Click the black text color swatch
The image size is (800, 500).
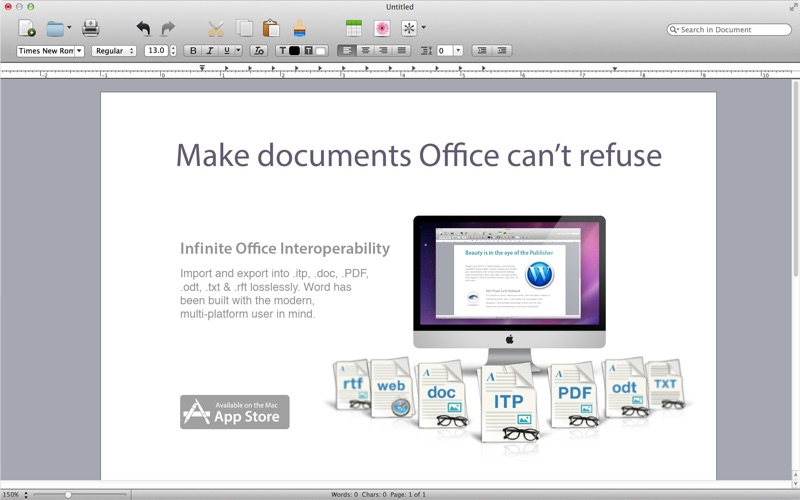pos(294,50)
